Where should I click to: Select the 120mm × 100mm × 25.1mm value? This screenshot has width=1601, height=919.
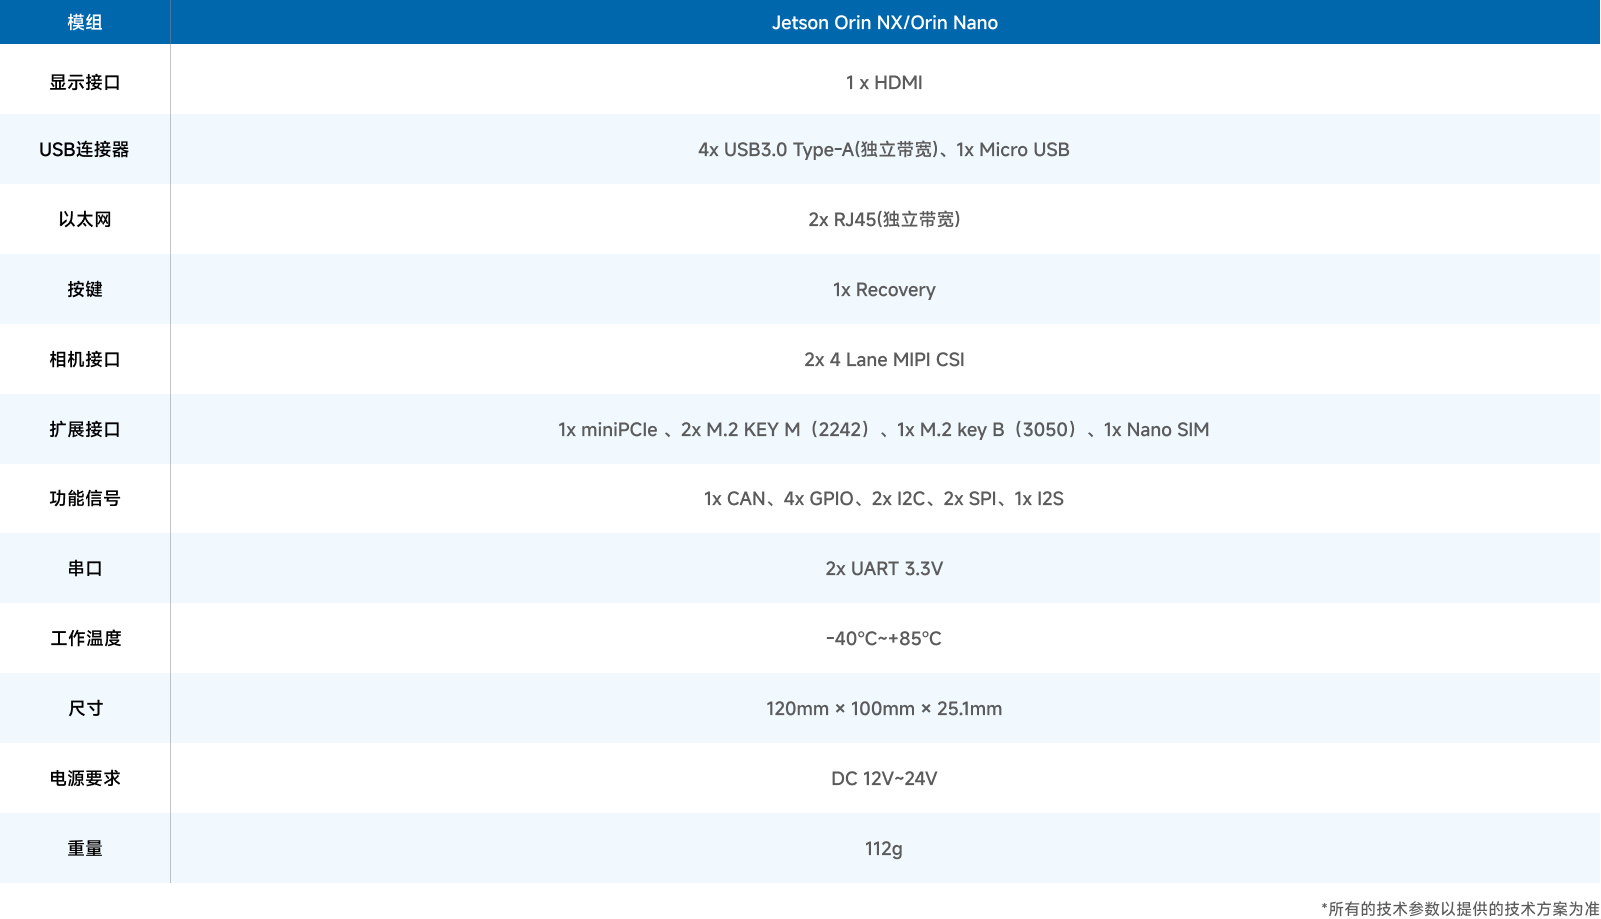point(885,708)
